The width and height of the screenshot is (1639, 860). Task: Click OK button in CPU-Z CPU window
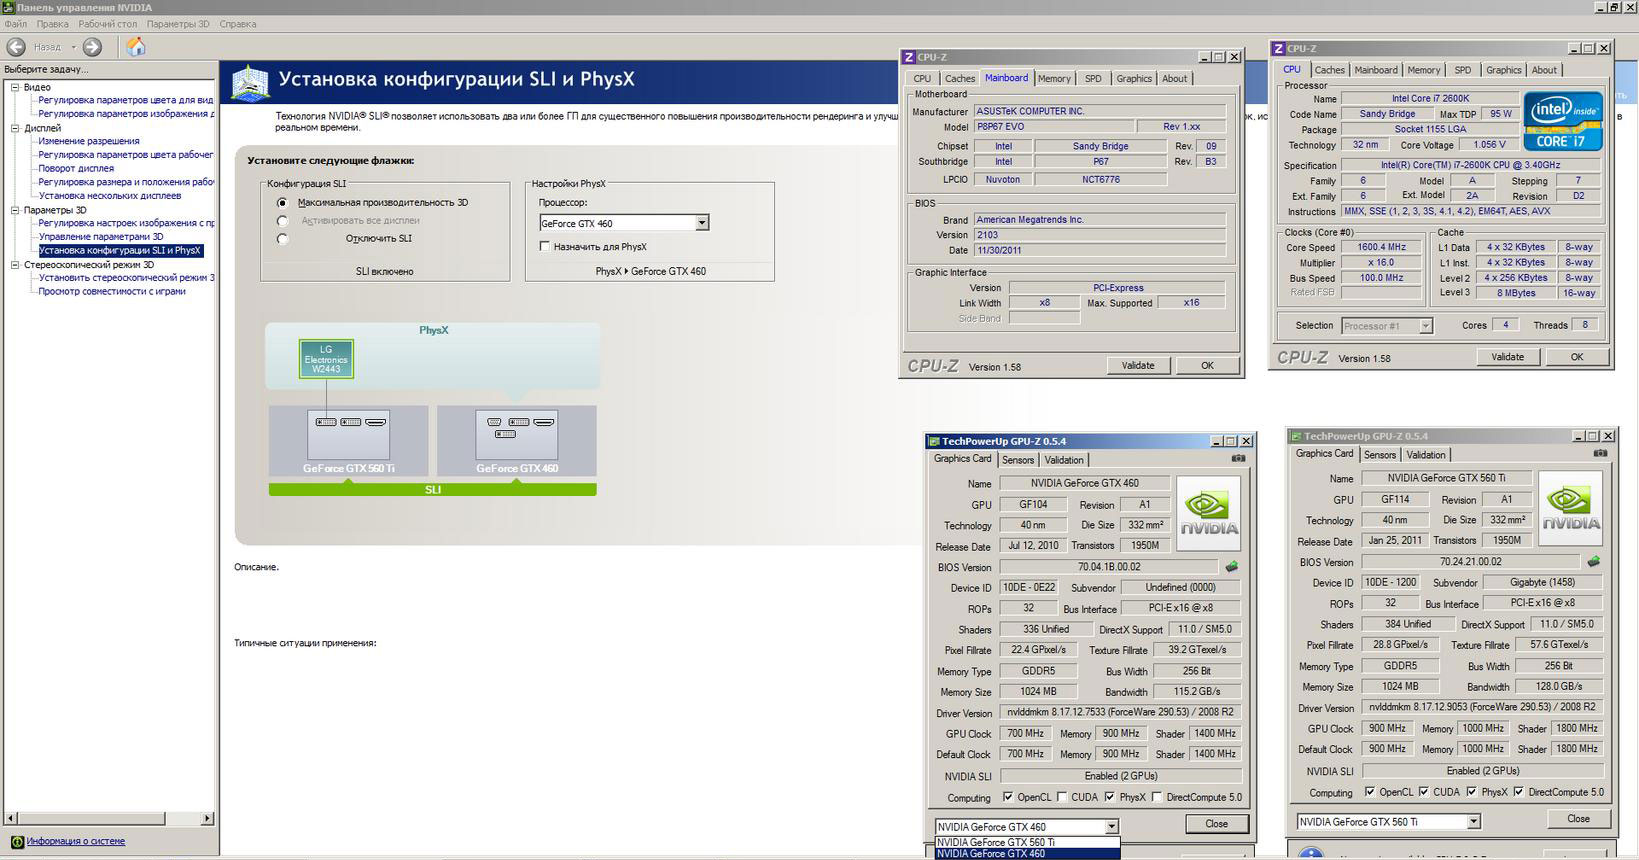1577,357
